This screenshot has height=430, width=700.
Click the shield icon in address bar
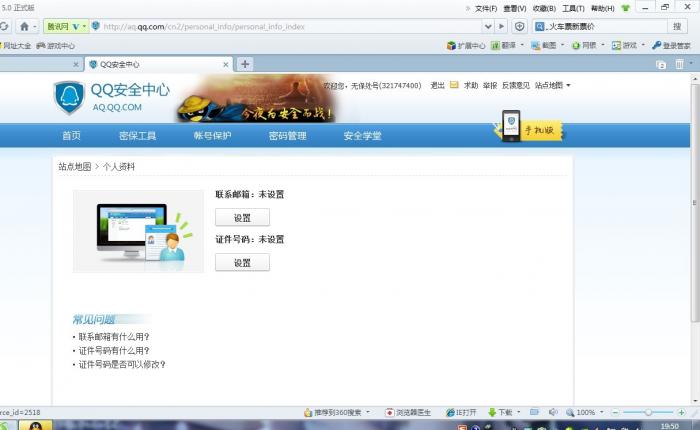[x=96, y=26]
